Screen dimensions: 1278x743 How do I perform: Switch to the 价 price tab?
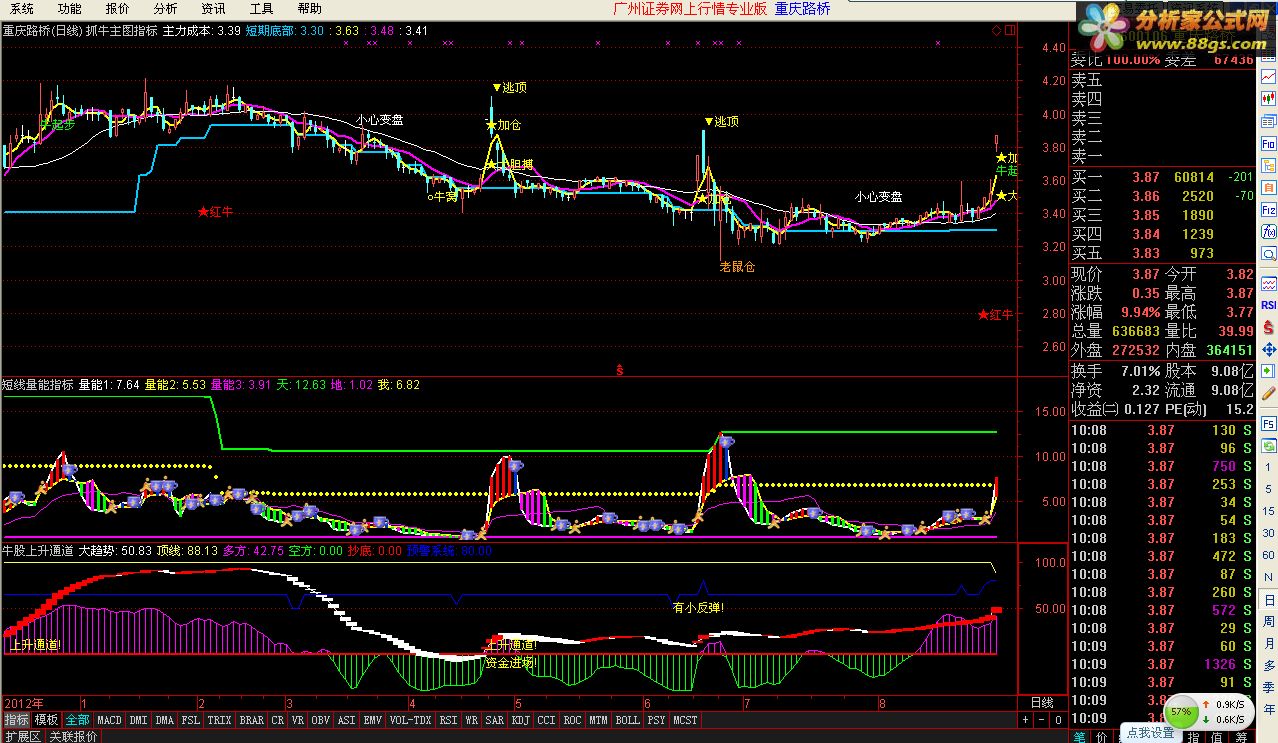point(1101,735)
